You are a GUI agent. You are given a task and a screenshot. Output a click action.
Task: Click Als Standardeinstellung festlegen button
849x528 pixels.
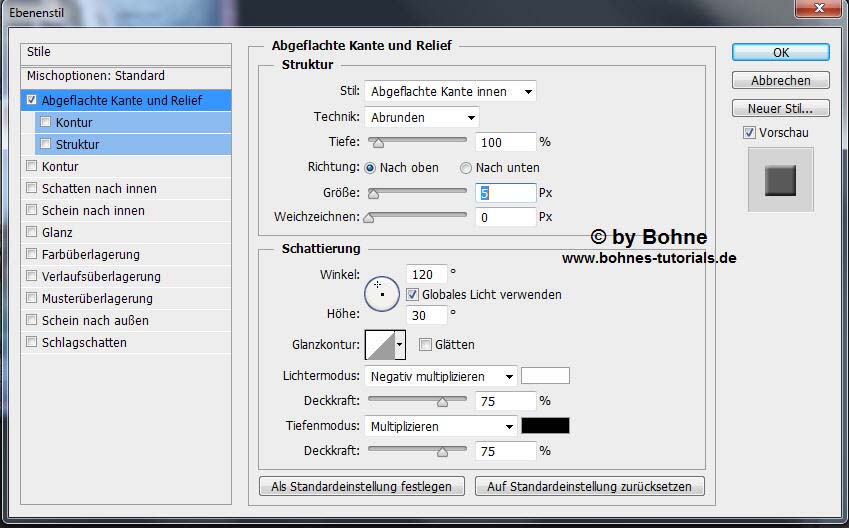pos(362,487)
